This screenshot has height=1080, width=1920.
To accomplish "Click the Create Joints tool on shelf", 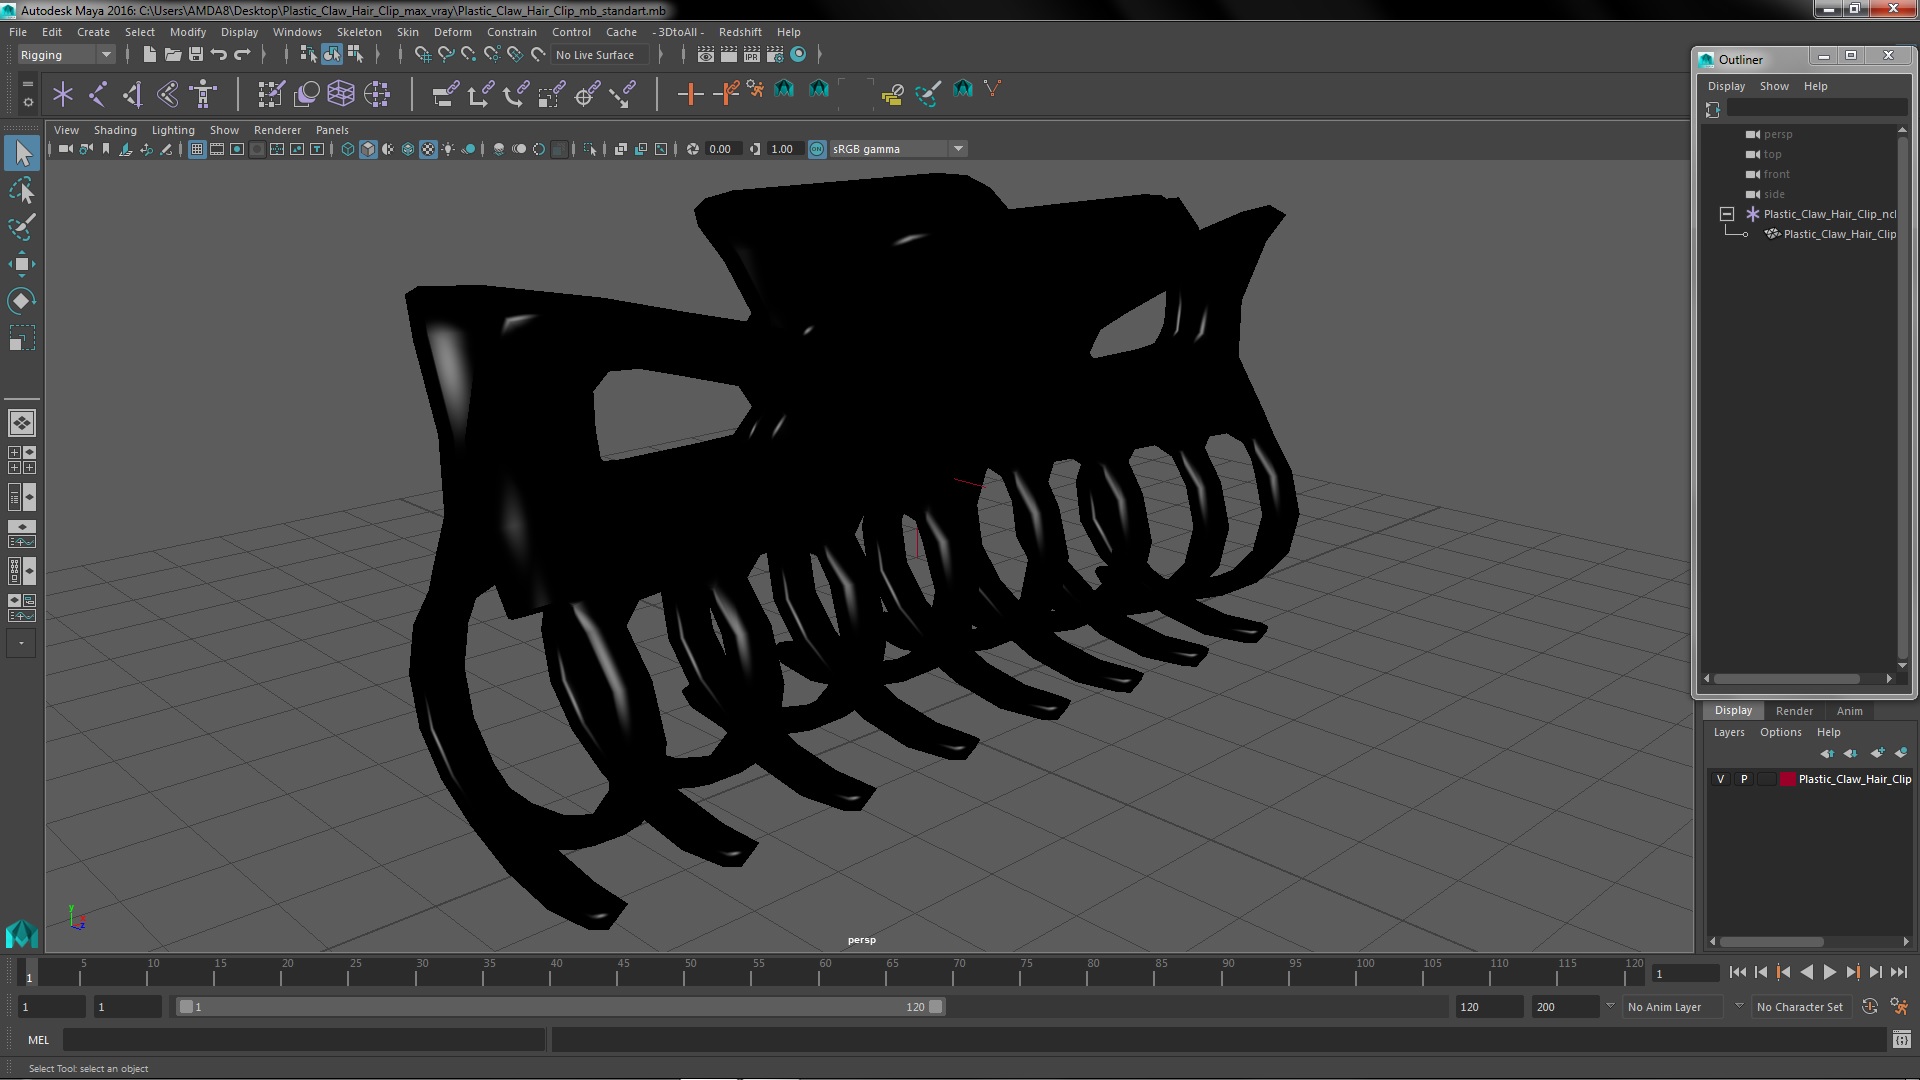I will (98, 94).
